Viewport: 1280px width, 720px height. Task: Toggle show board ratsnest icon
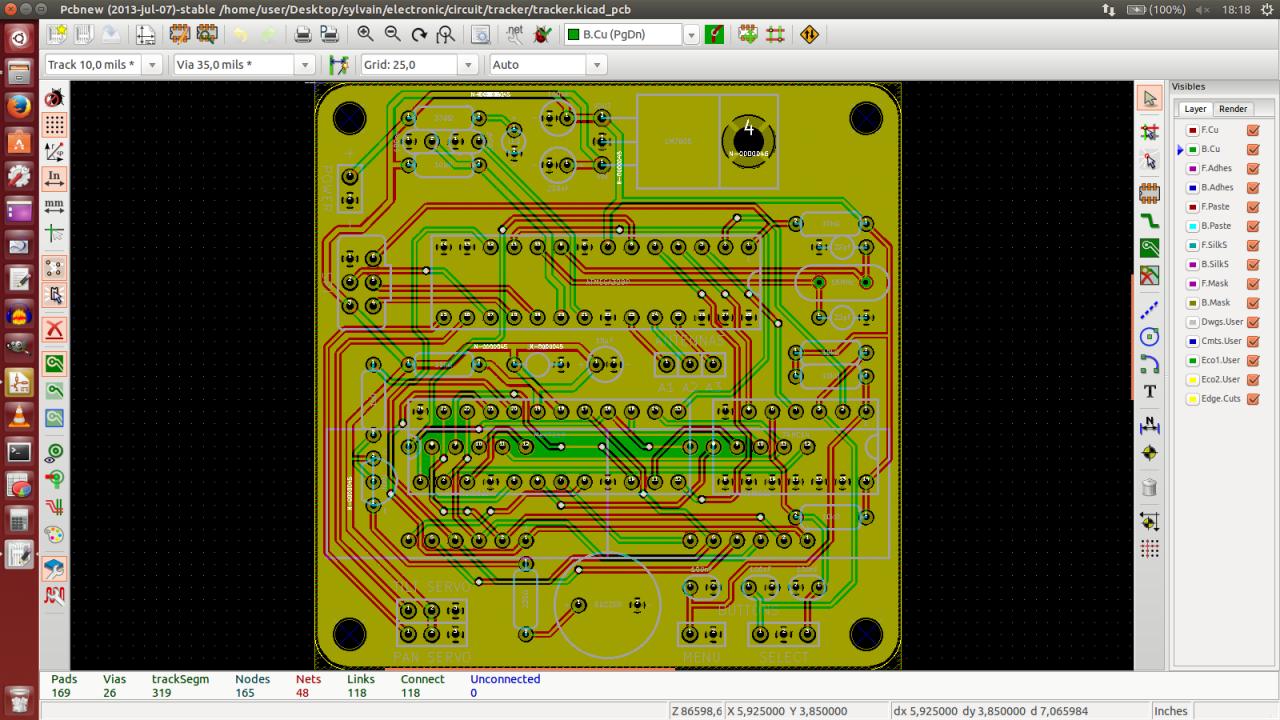tap(55, 268)
